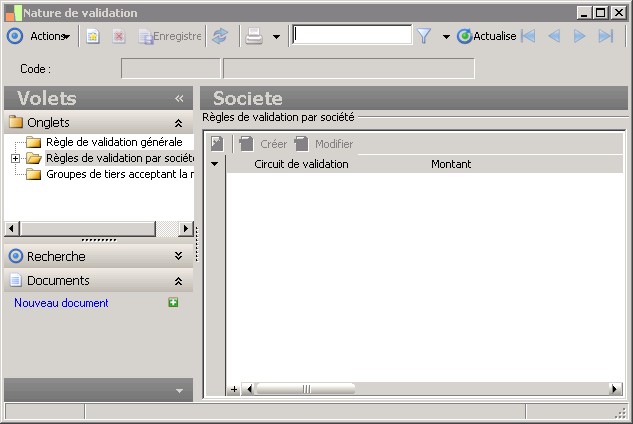Viewport: 633px width, 424px height.
Task: Open the grid column selector arrow
Action: coord(215,164)
